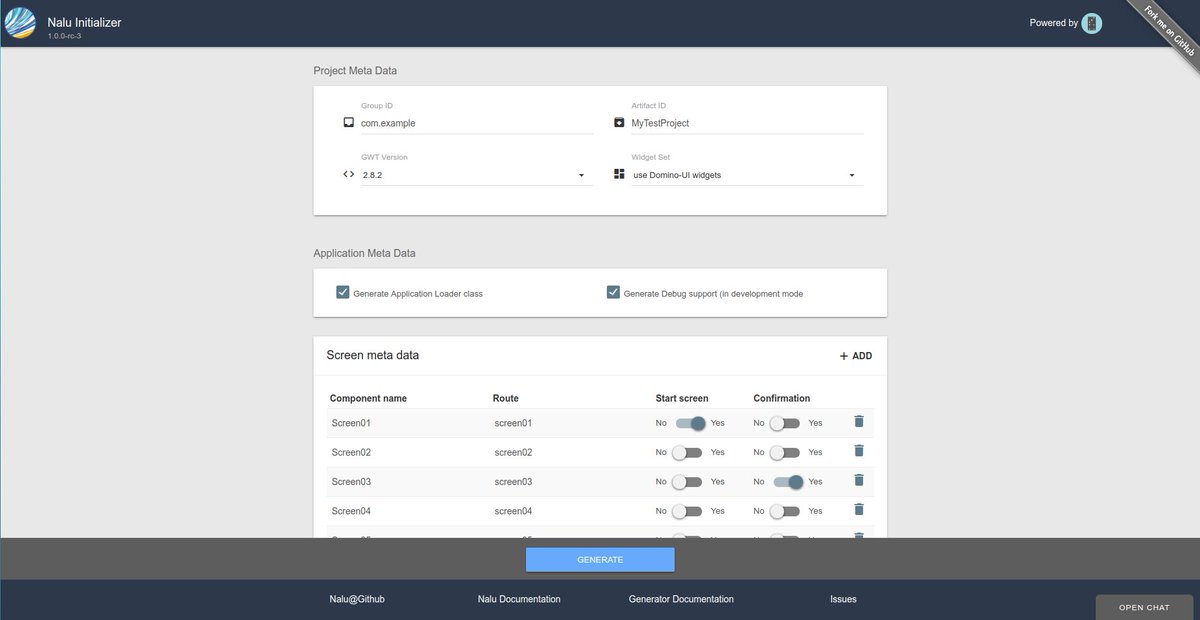Click the Nalu Initializer title
1200x620 pixels.
point(84,22)
